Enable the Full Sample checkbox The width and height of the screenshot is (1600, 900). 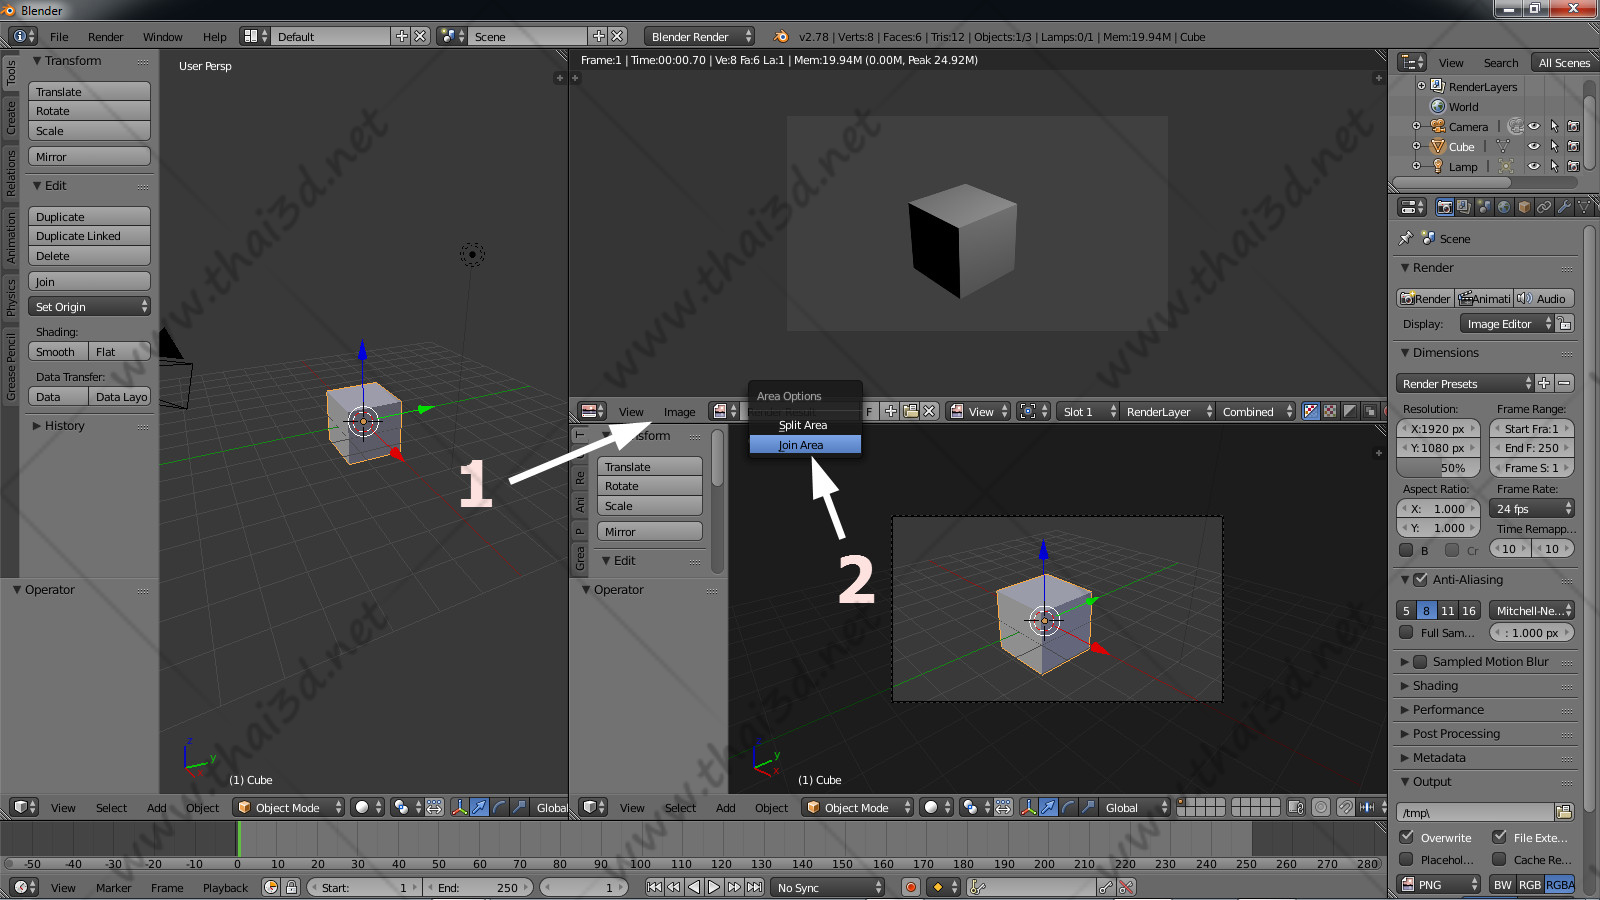tap(1406, 633)
